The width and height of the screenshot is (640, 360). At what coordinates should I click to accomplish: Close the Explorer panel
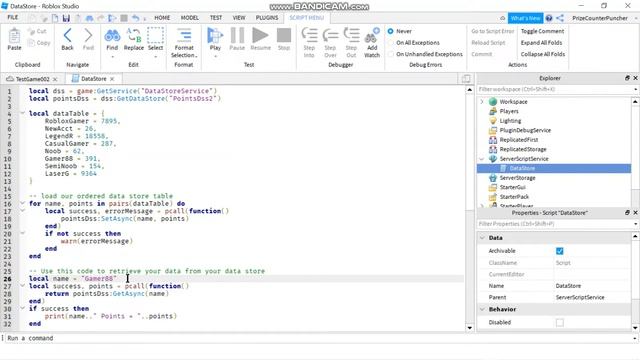[635, 78]
